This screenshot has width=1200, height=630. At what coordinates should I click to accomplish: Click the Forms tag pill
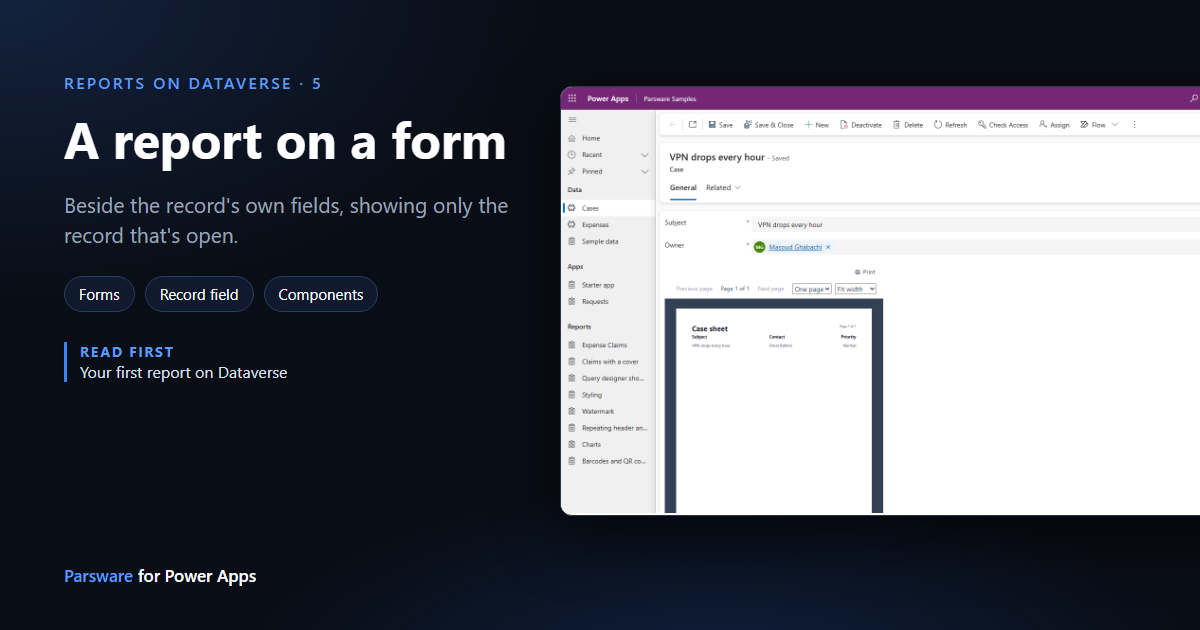(99, 294)
